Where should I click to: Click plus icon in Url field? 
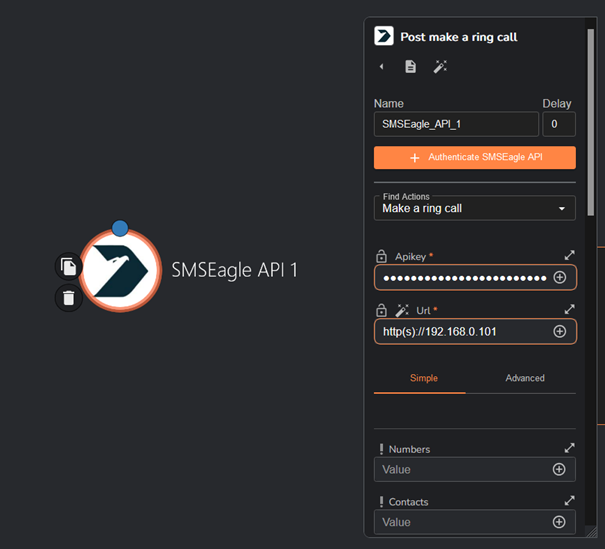click(560, 331)
